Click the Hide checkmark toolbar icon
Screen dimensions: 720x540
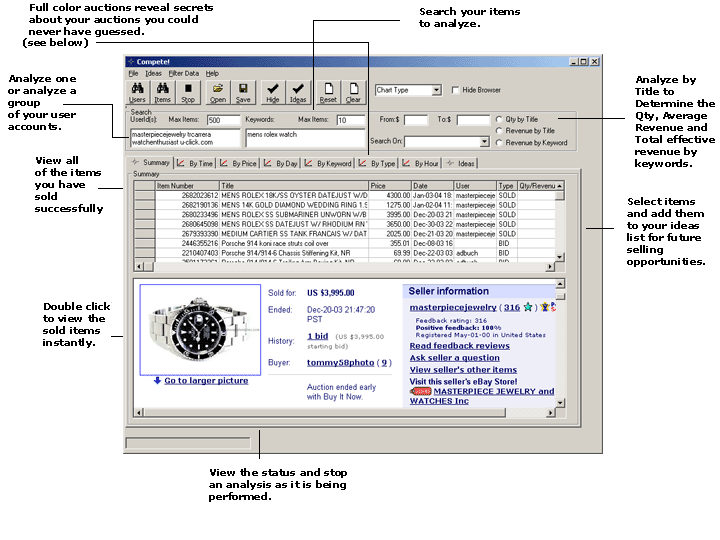(273, 92)
